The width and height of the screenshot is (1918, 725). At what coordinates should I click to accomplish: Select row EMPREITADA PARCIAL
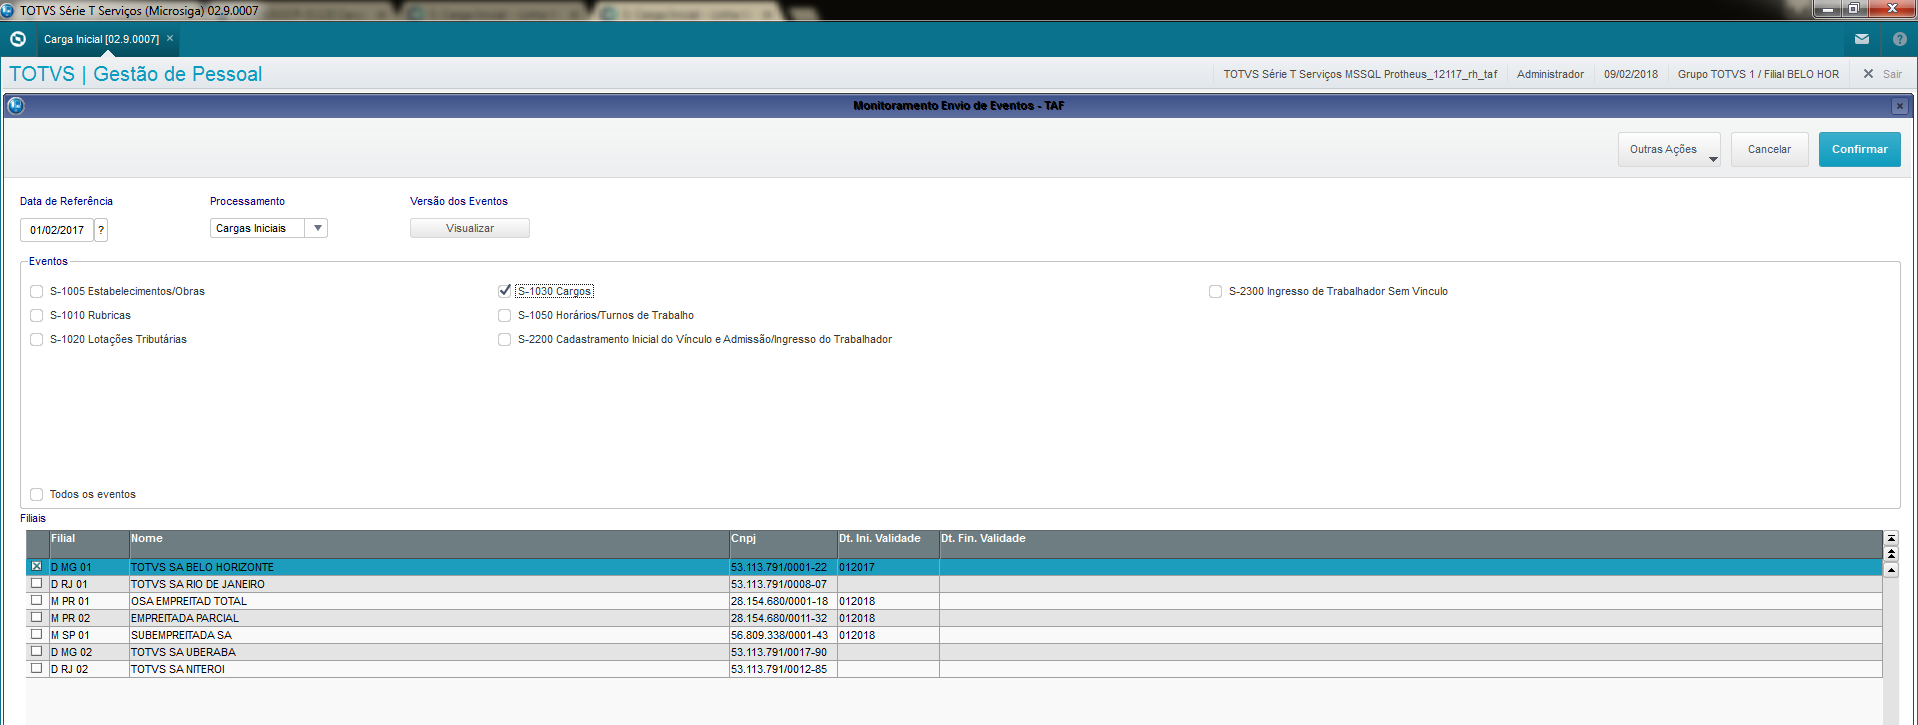click(x=954, y=618)
